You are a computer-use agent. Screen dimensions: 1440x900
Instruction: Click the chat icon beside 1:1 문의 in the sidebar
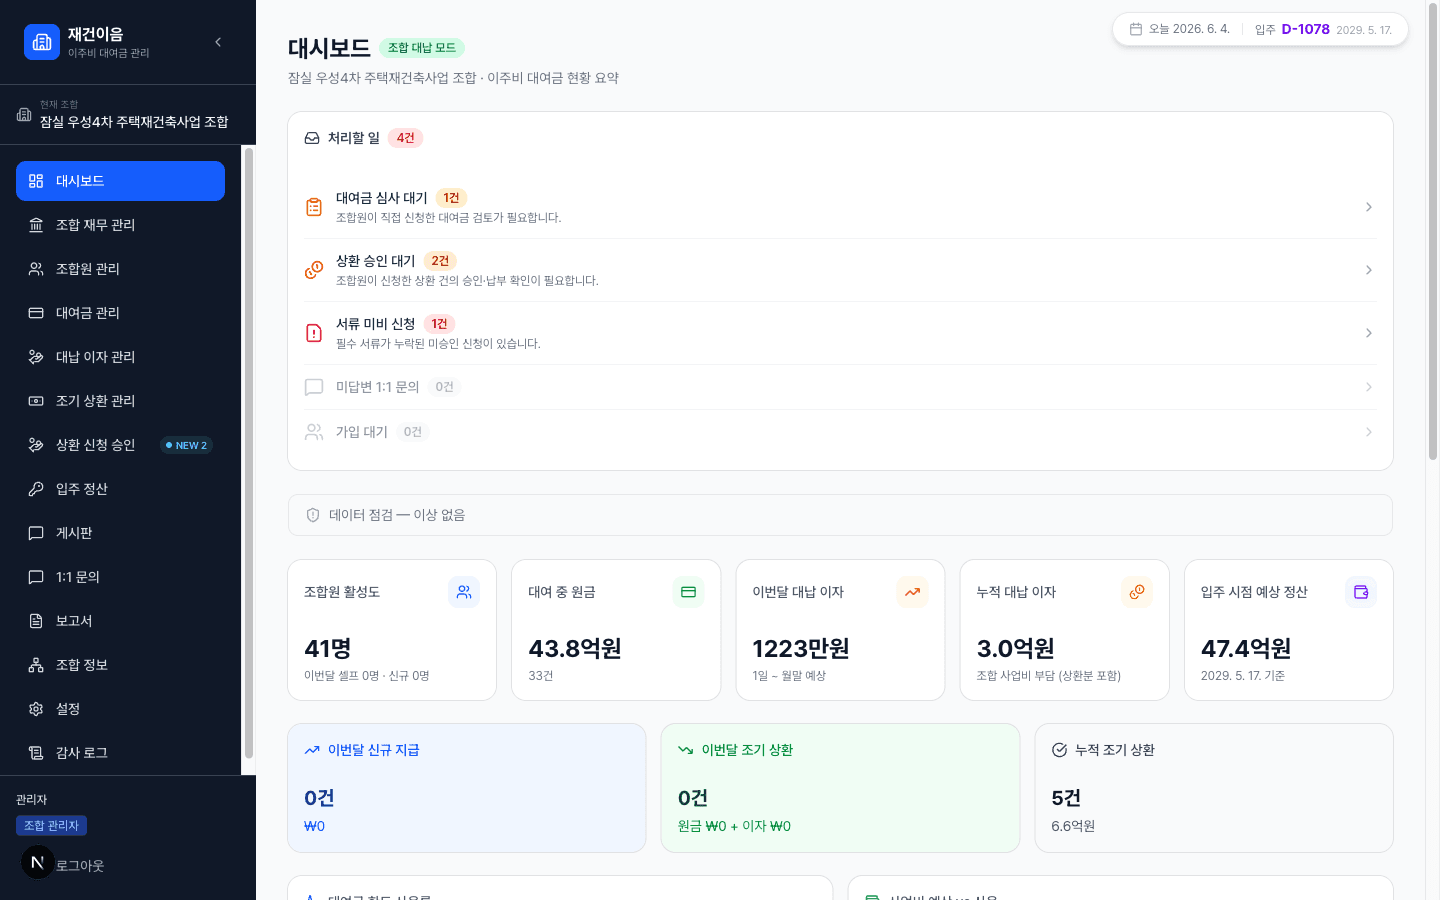[36, 577]
